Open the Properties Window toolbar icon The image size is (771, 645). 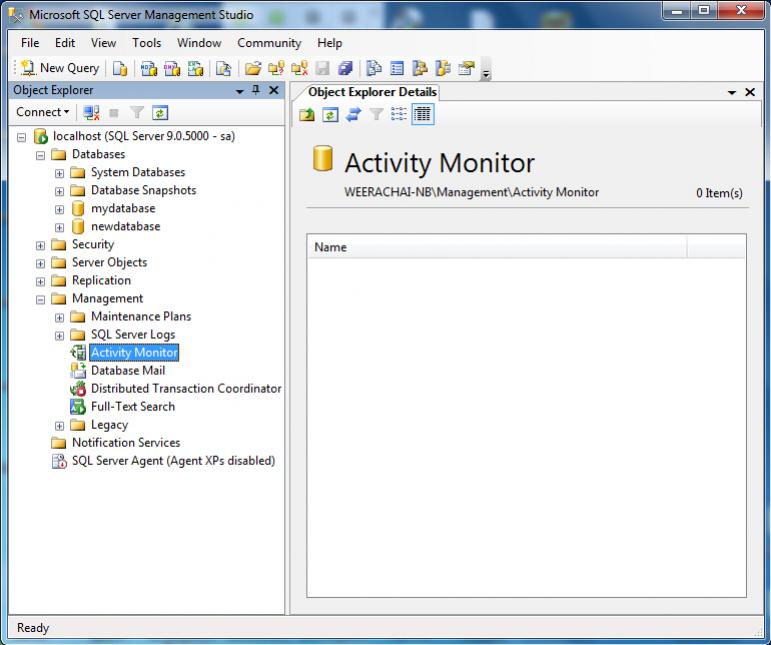(x=466, y=68)
